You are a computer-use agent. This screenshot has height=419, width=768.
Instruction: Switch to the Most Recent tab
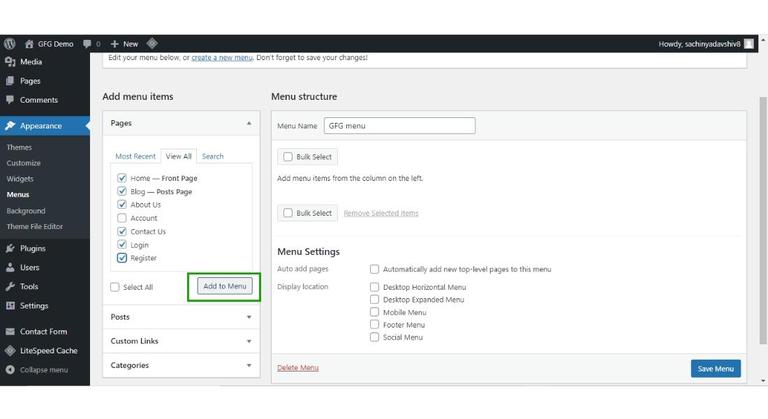coord(135,157)
